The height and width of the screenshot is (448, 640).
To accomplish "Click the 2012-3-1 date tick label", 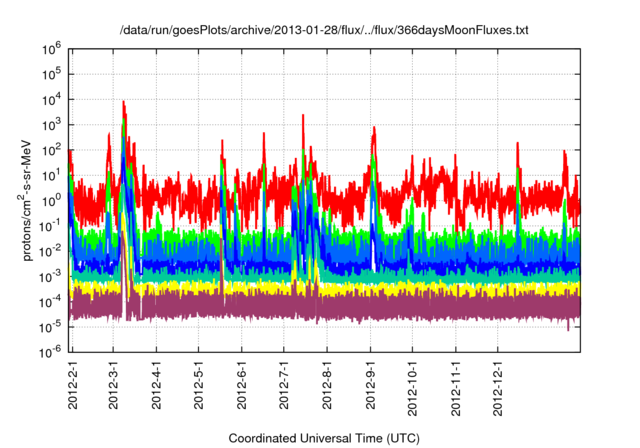I will click(x=113, y=385).
